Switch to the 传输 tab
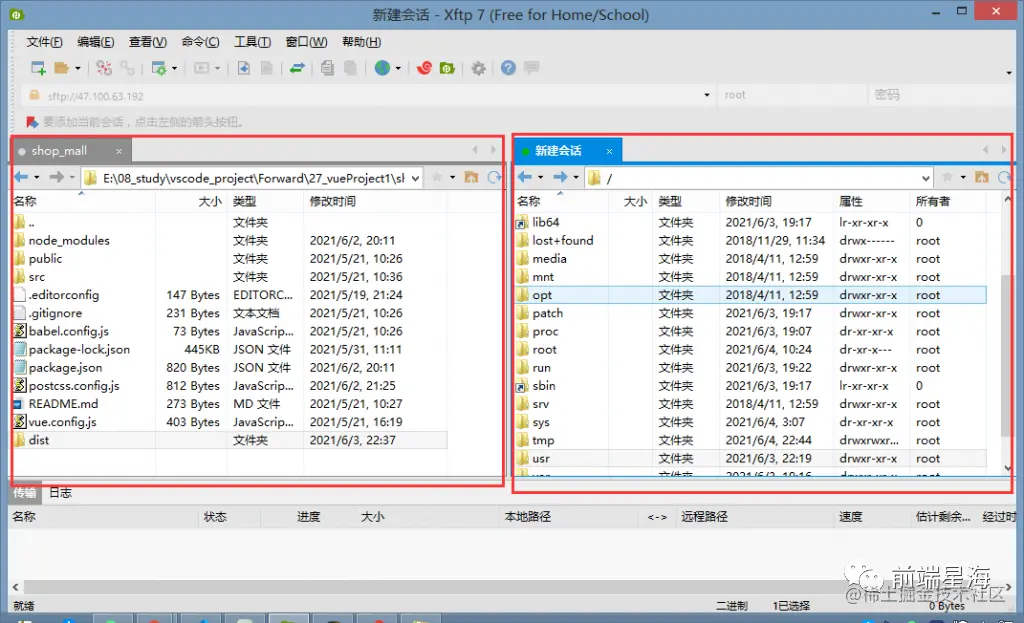The image size is (1024, 623). pos(25,492)
